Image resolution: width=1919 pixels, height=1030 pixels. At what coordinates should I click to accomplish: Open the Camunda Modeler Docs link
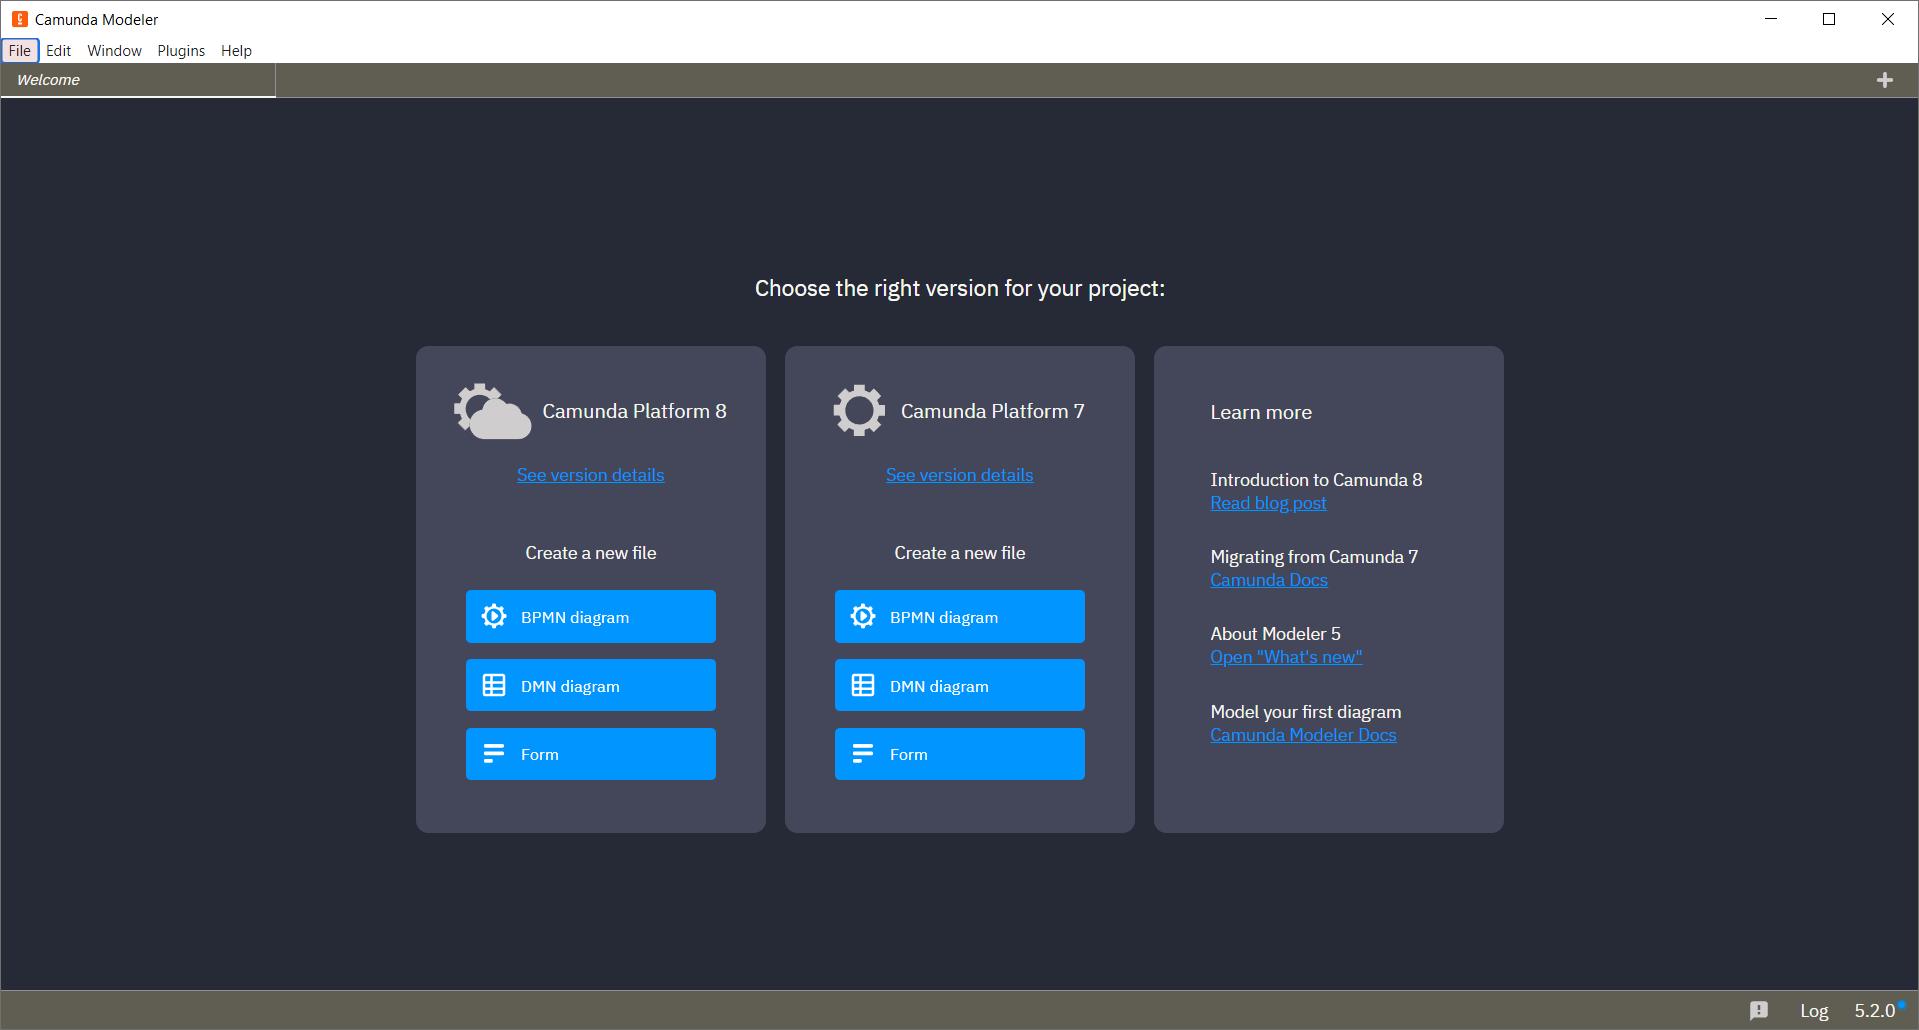[1303, 735]
